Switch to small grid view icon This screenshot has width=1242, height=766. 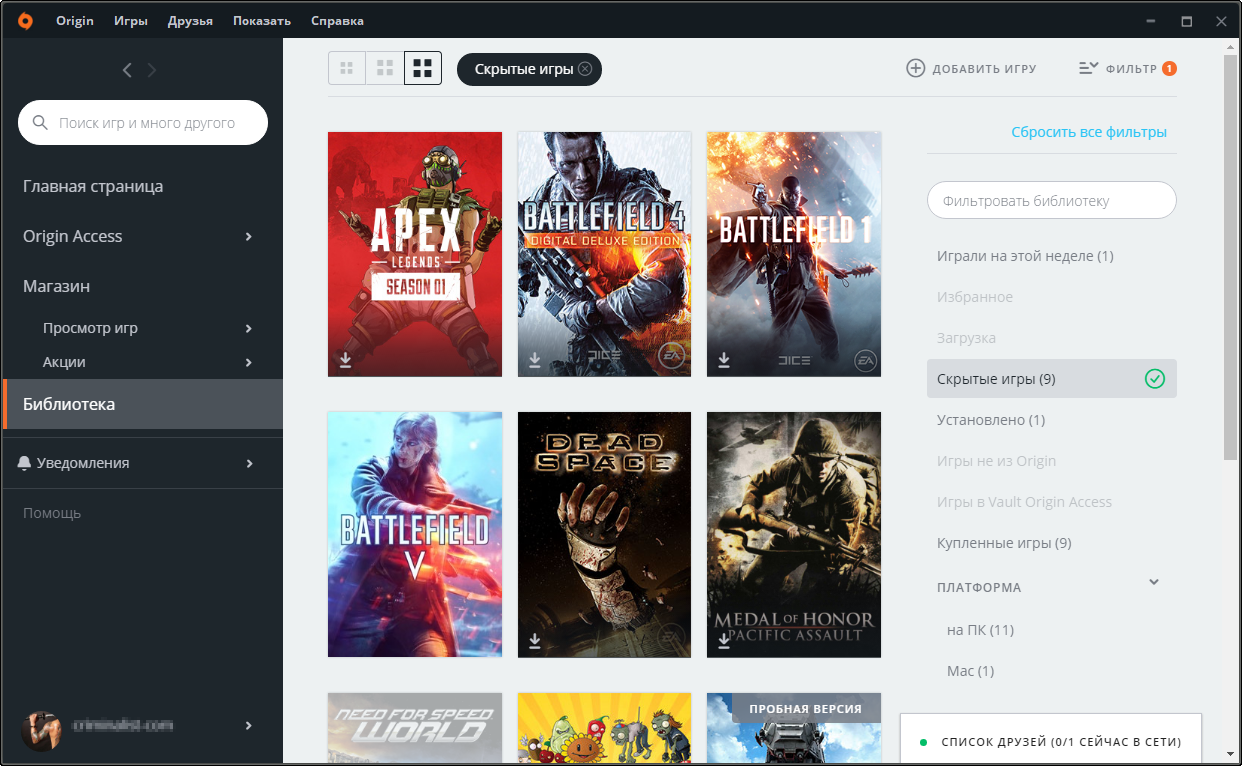tap(347, 68)
